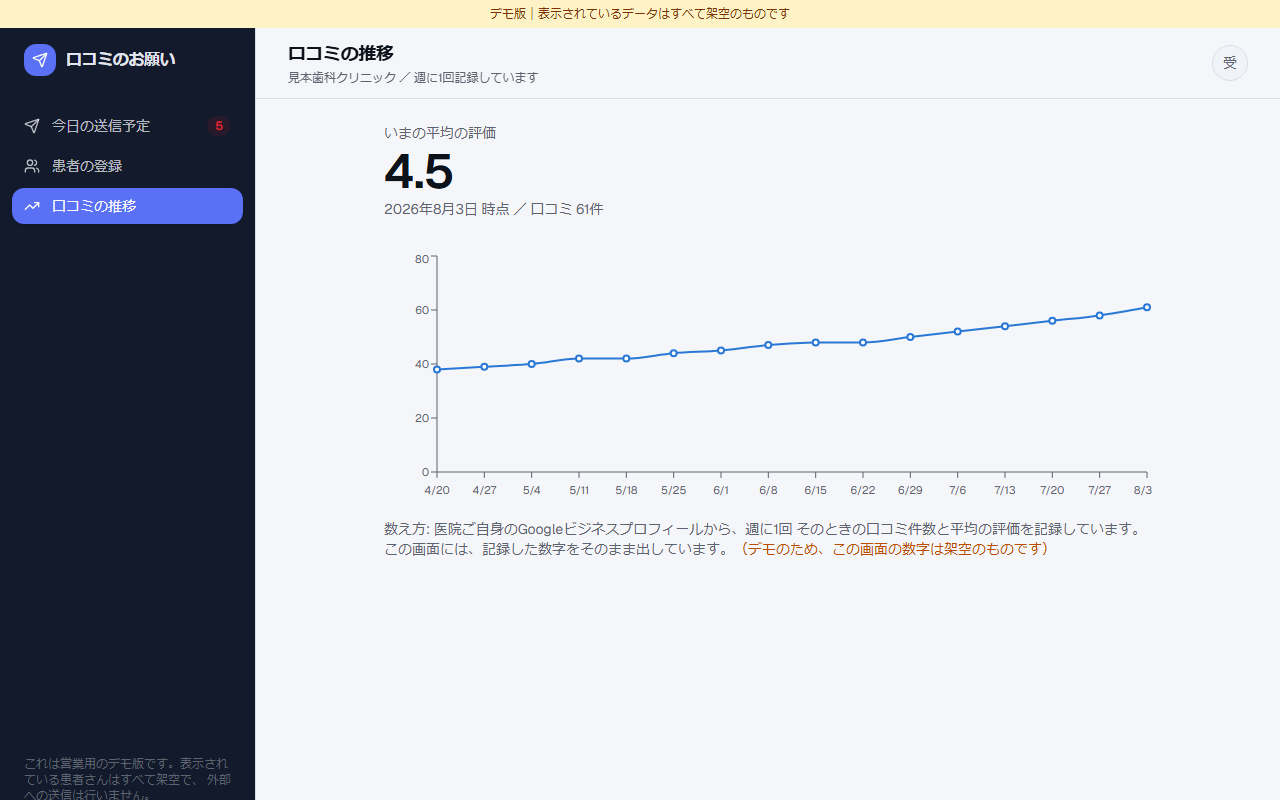The image size is (1280, 800).
Task: Click the chart data point for 6/22
Action: 863,342
